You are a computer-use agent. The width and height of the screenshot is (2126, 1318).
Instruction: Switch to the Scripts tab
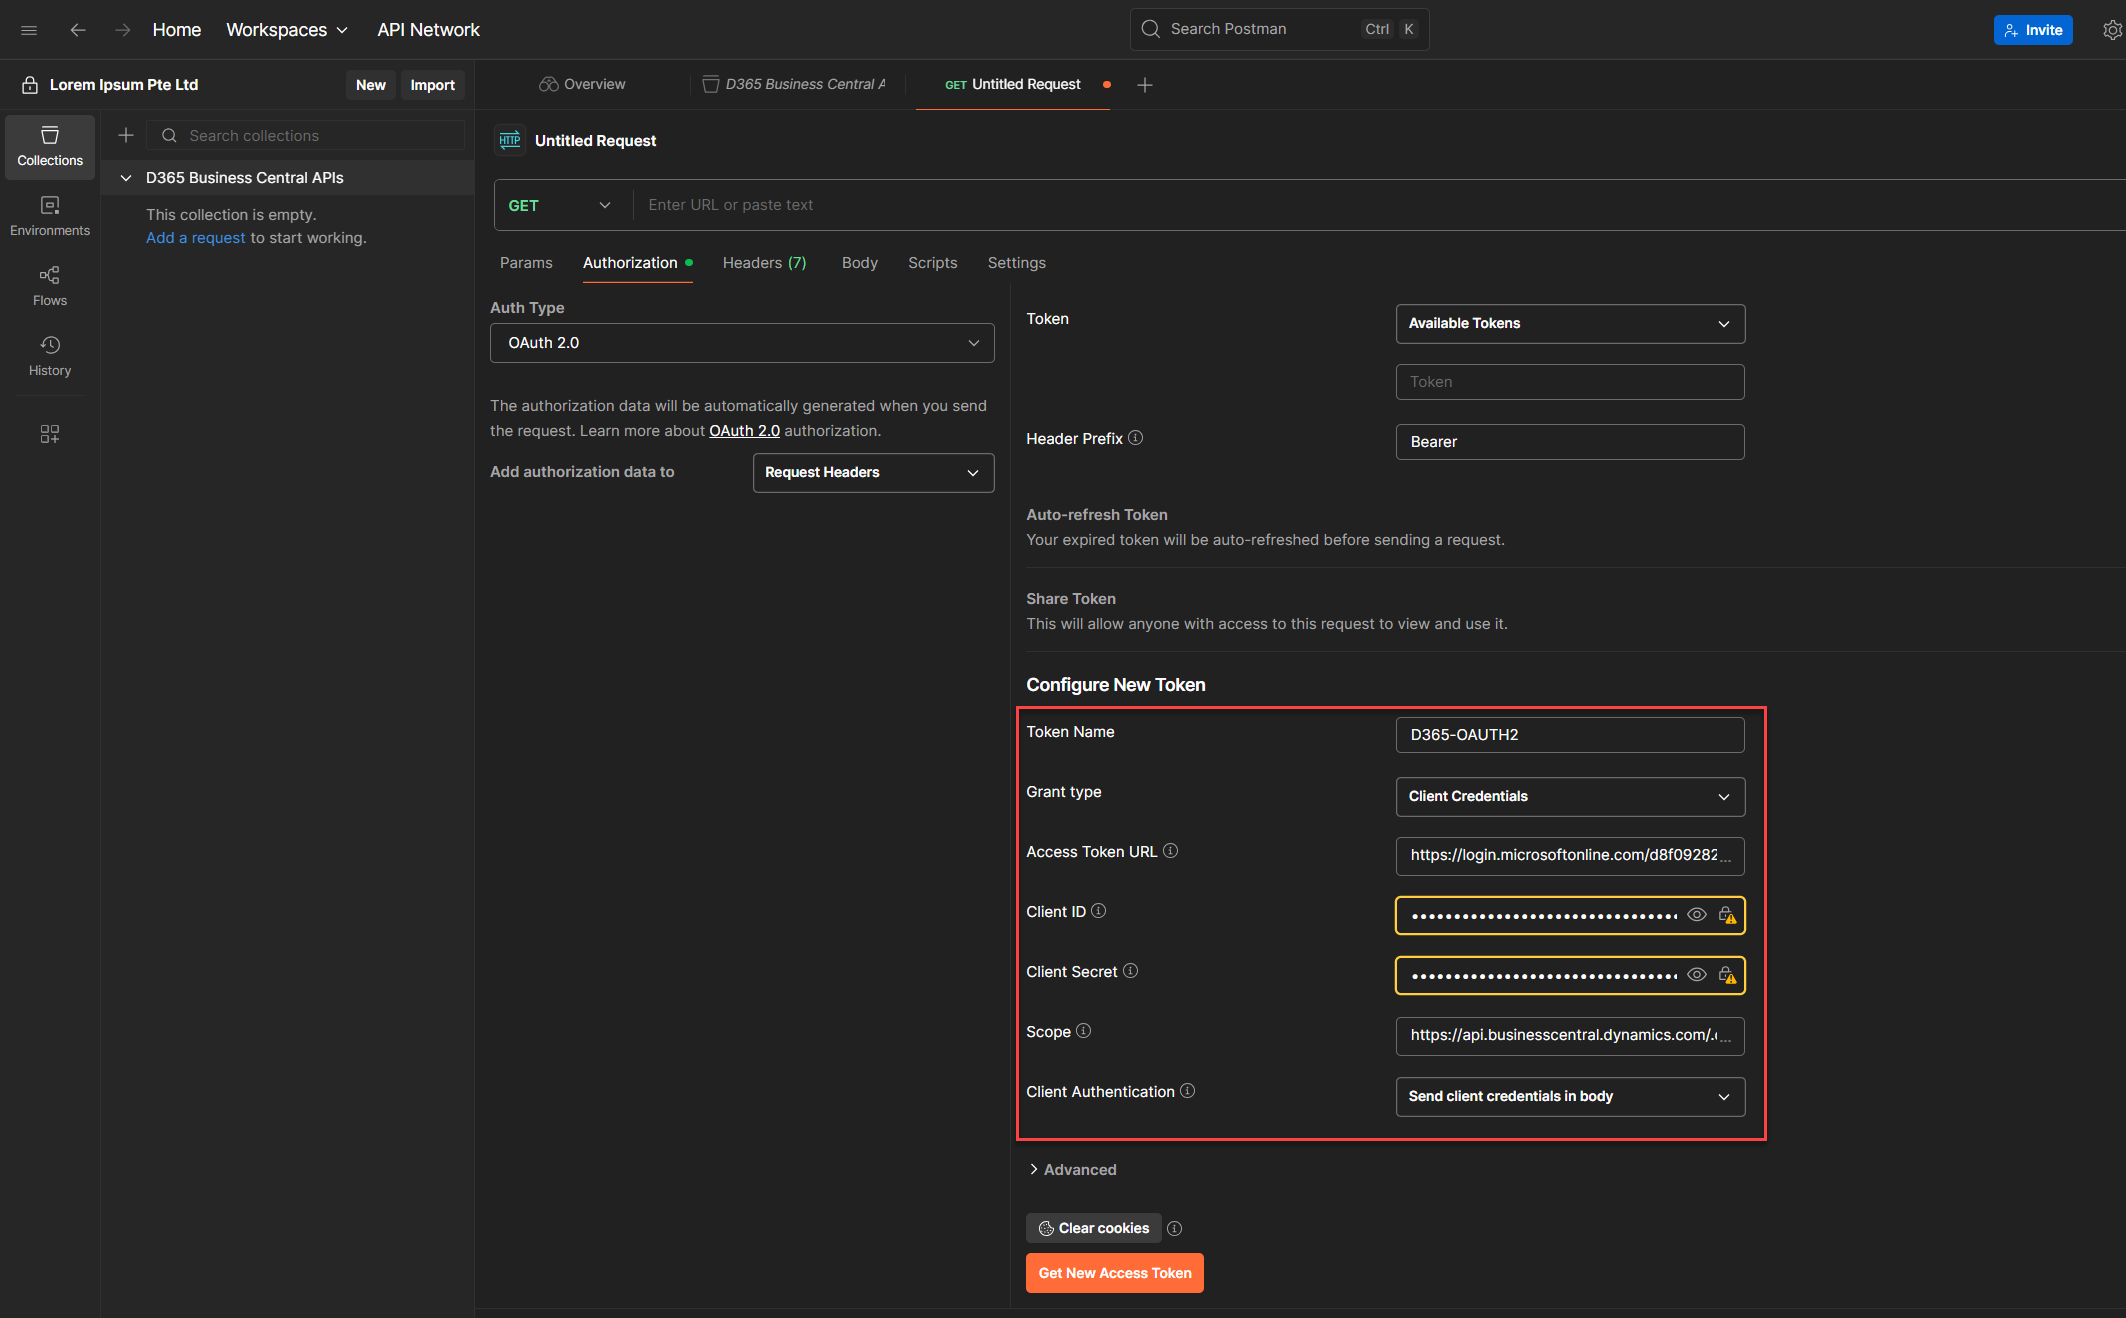click(932, 263)
